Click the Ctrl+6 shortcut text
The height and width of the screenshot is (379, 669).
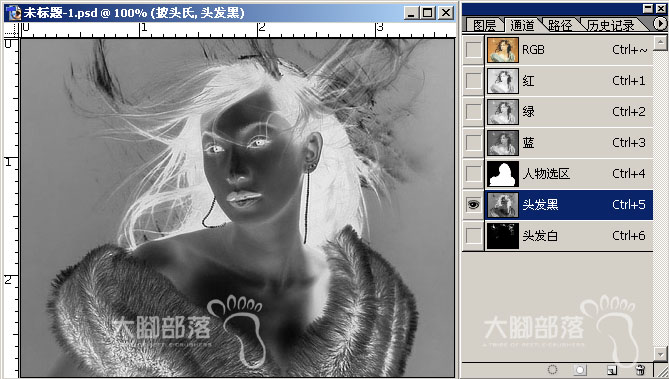(x=629, y=236)
